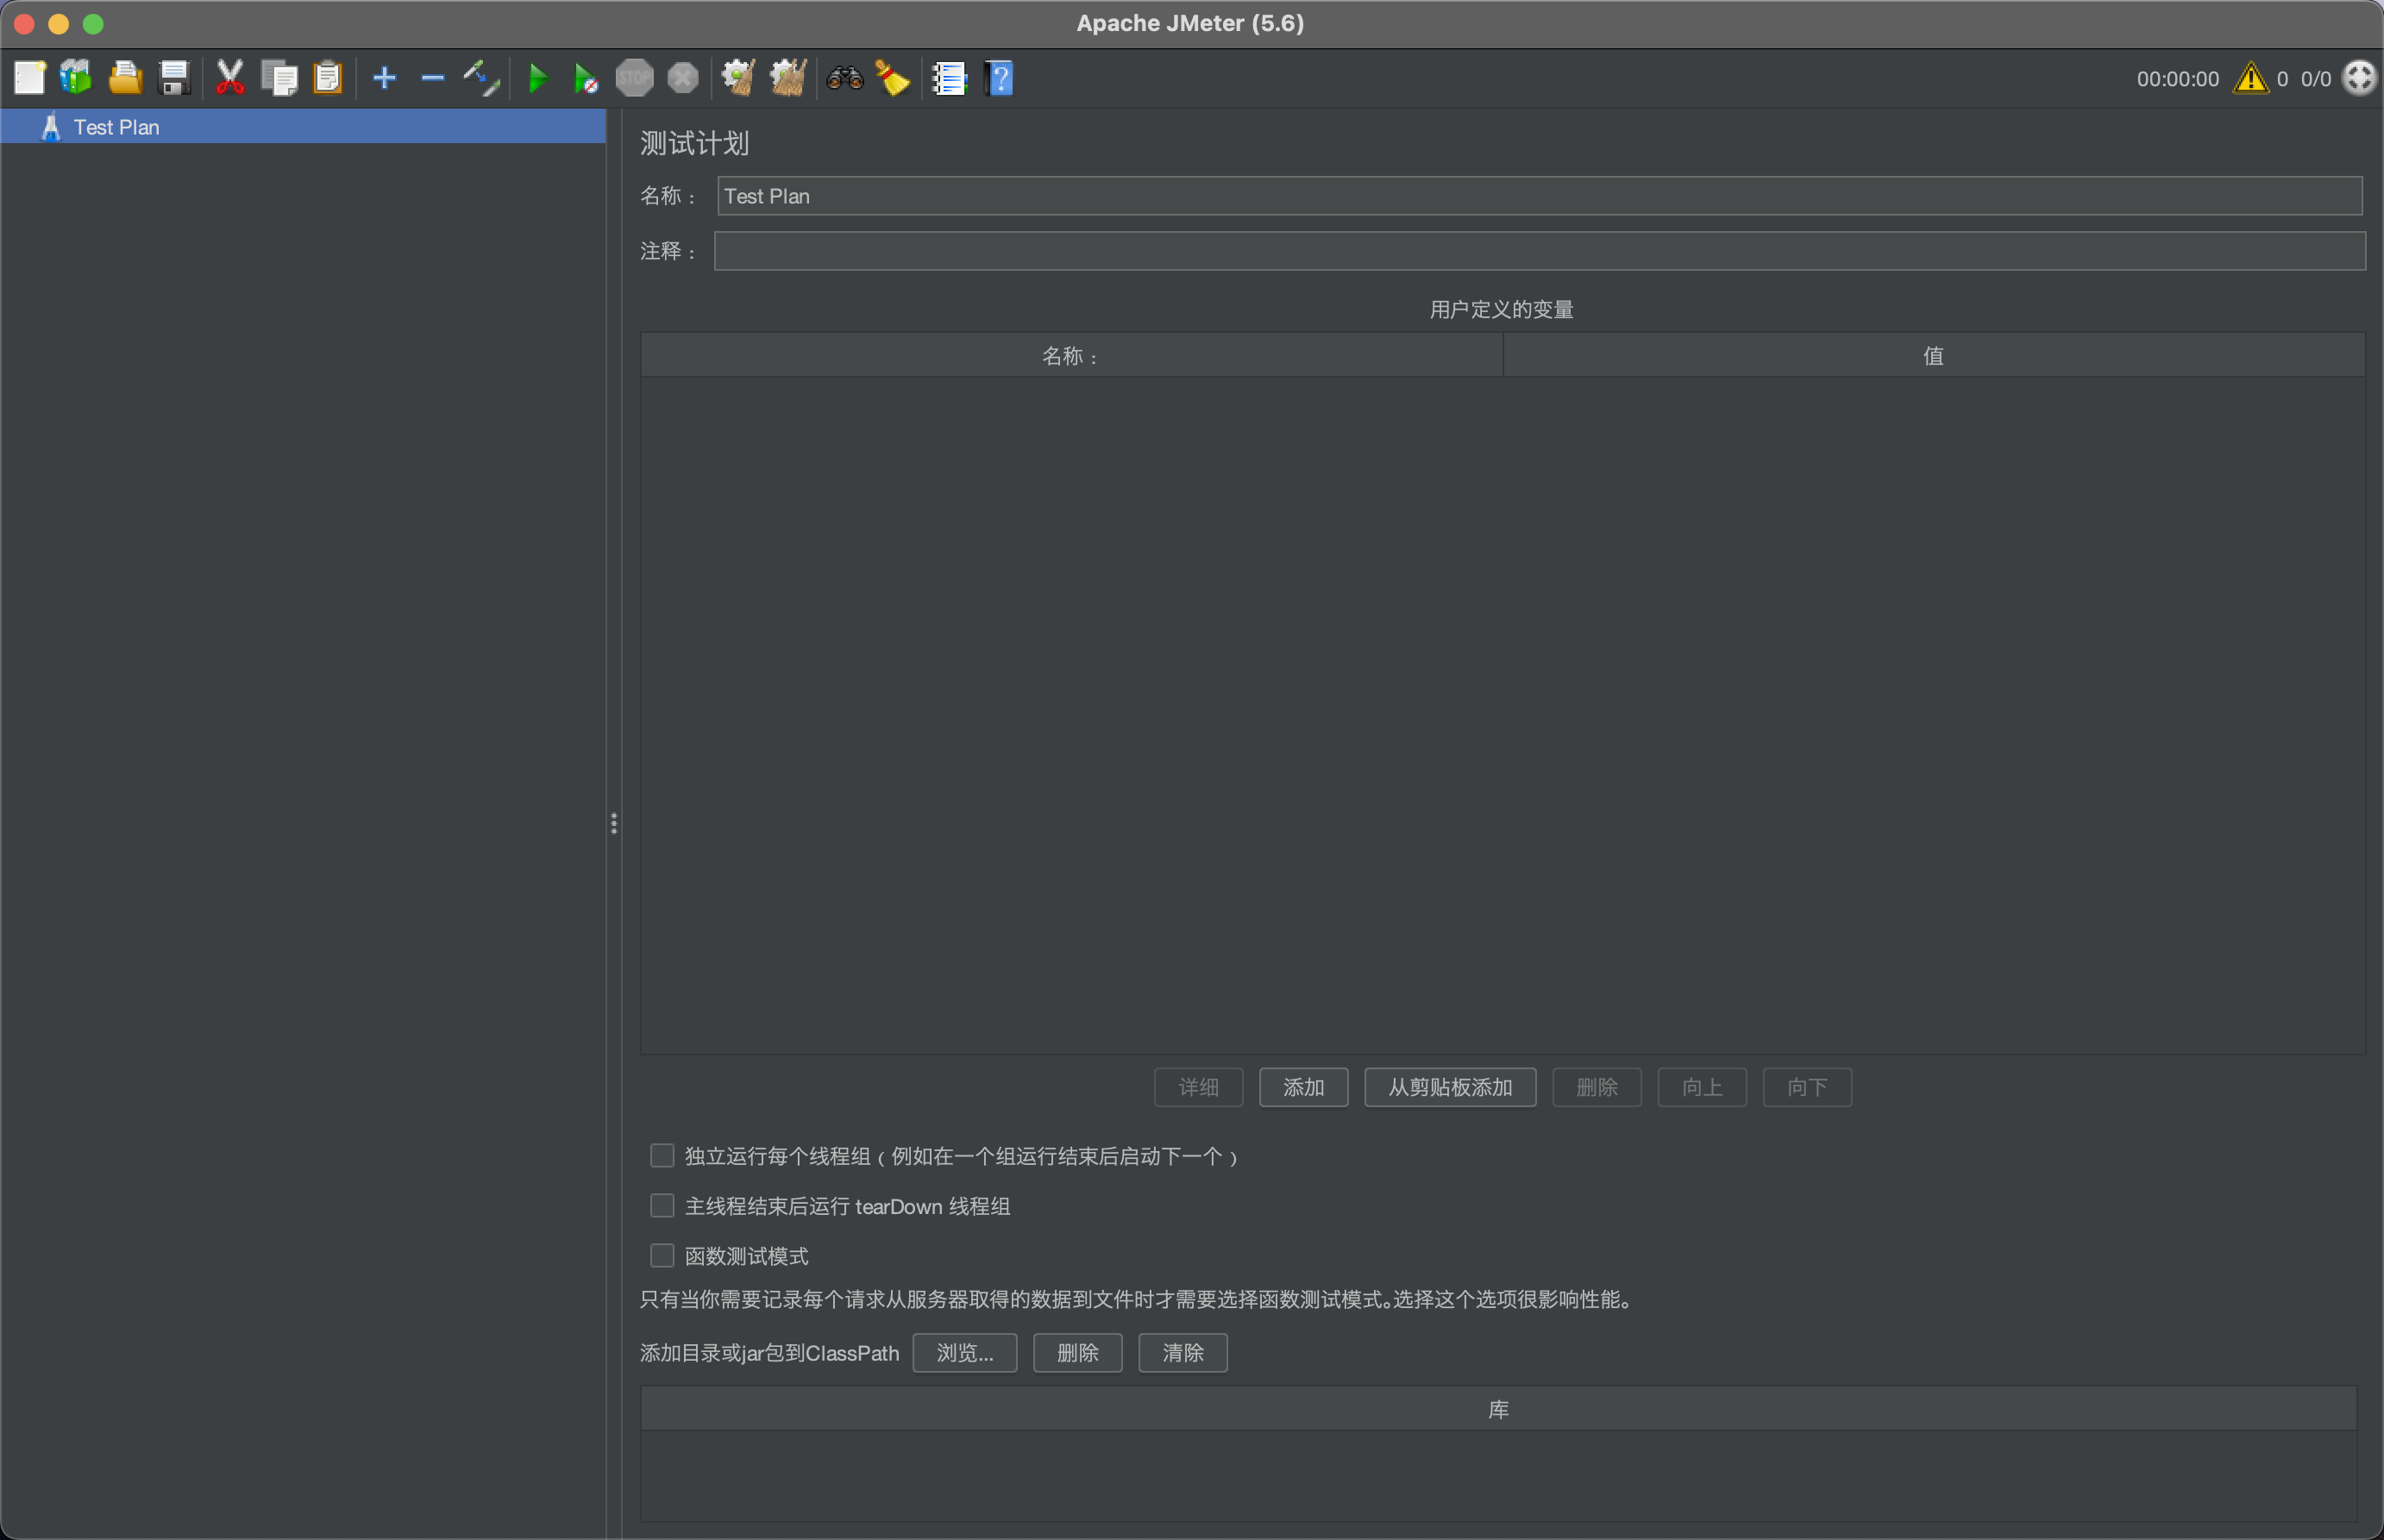Select Test Plan node in tree
This screenshot has width=2384, height=1540.
303,127
